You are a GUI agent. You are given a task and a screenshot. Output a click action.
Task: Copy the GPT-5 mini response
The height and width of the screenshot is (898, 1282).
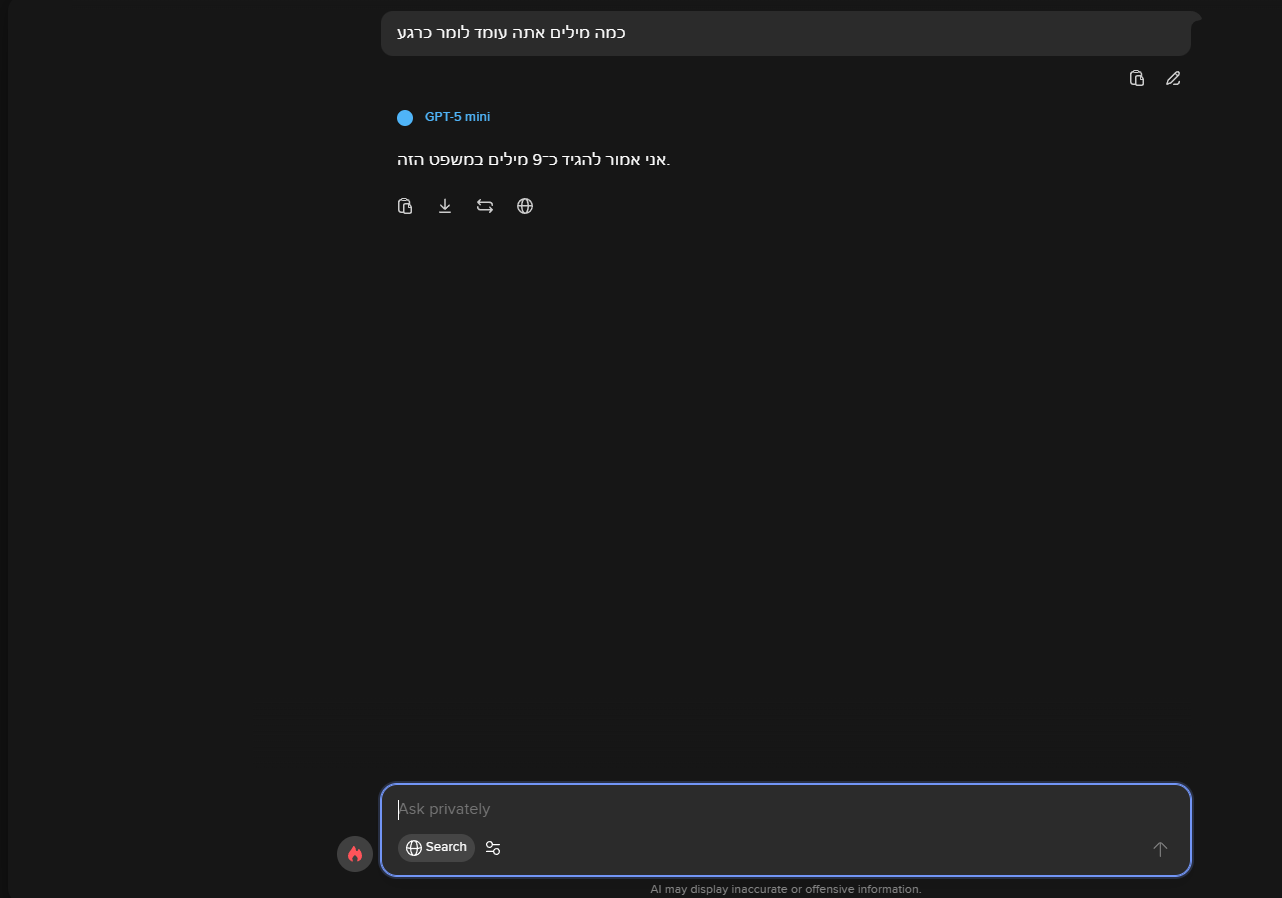(x=405, y=206)
